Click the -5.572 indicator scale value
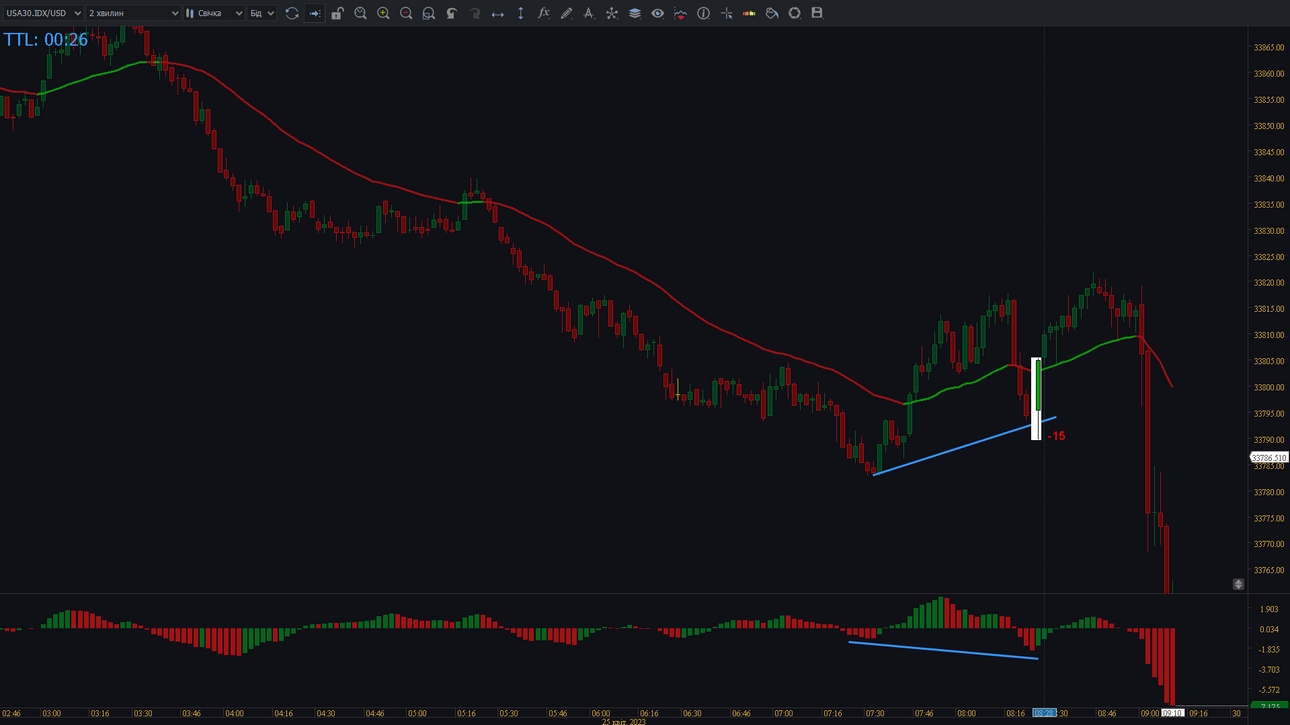 (x=1269, y=690)
